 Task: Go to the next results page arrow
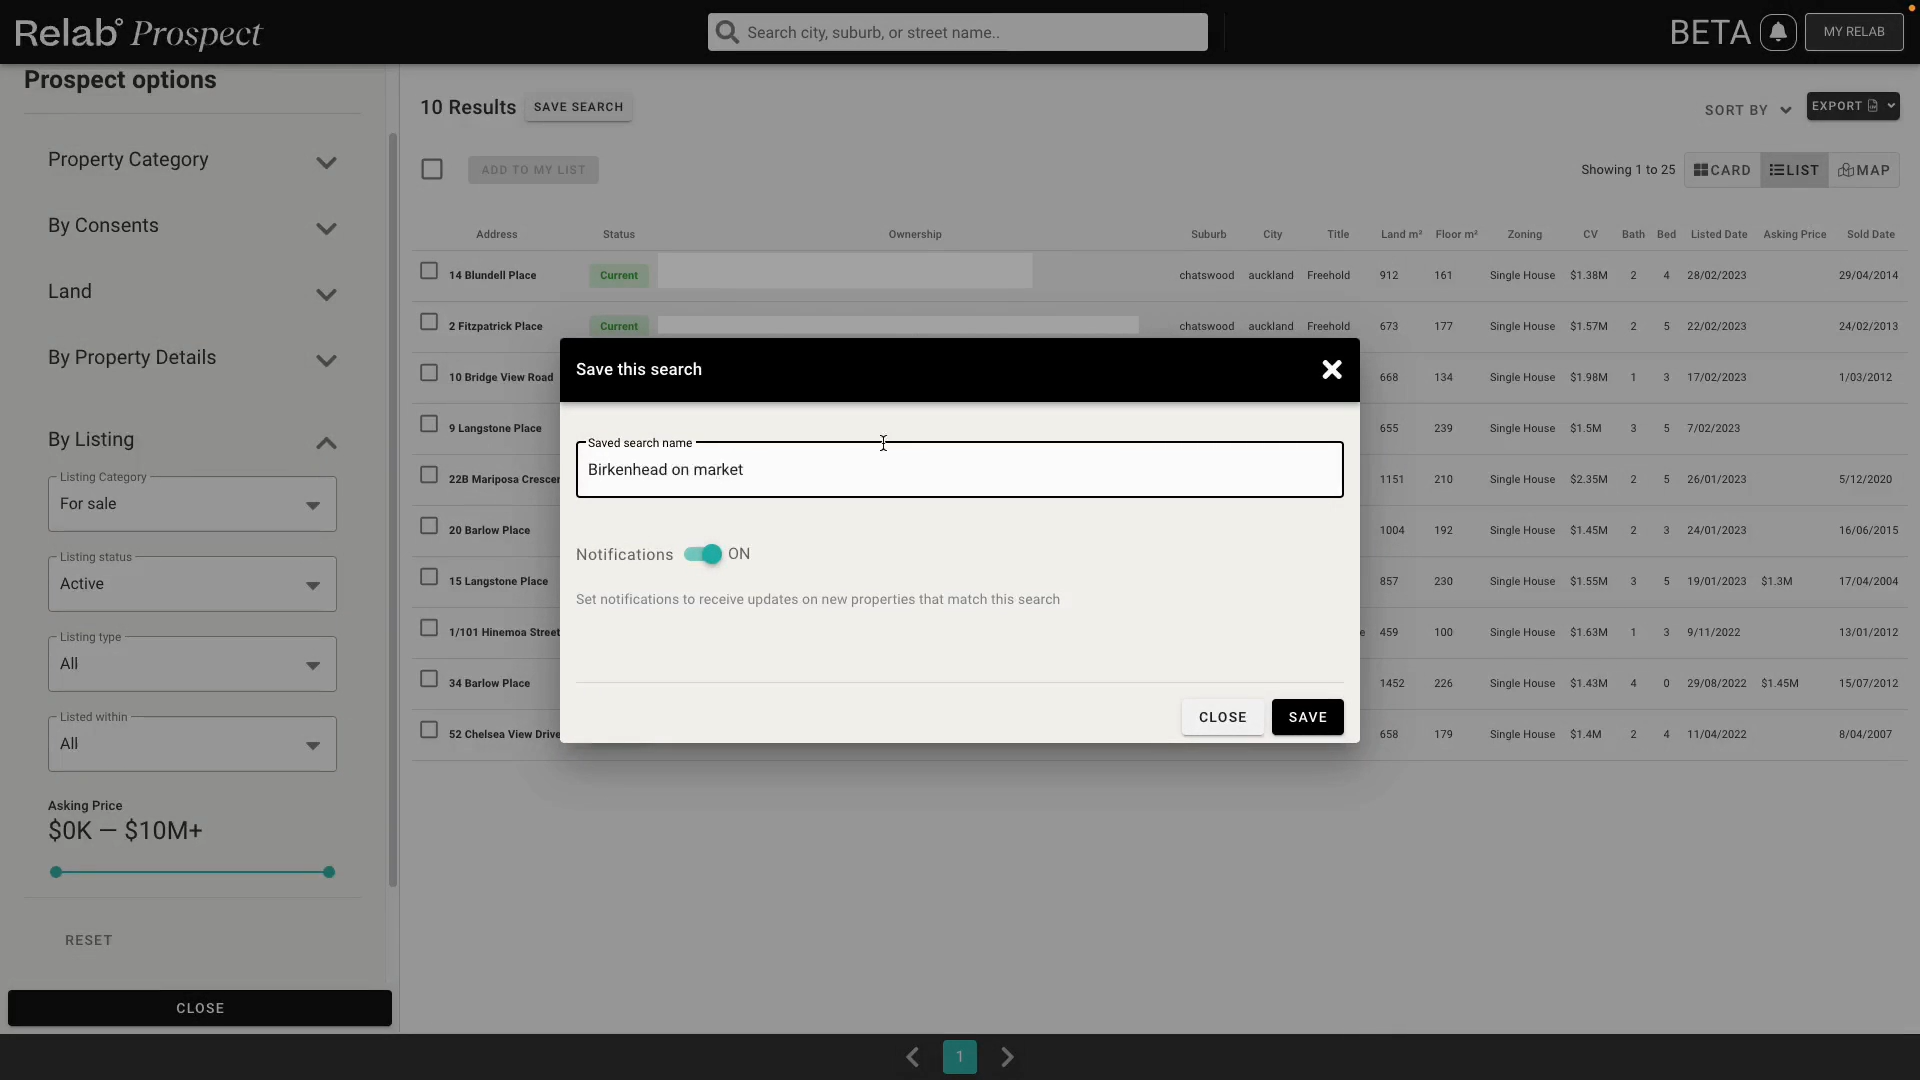point(1006,1056)
